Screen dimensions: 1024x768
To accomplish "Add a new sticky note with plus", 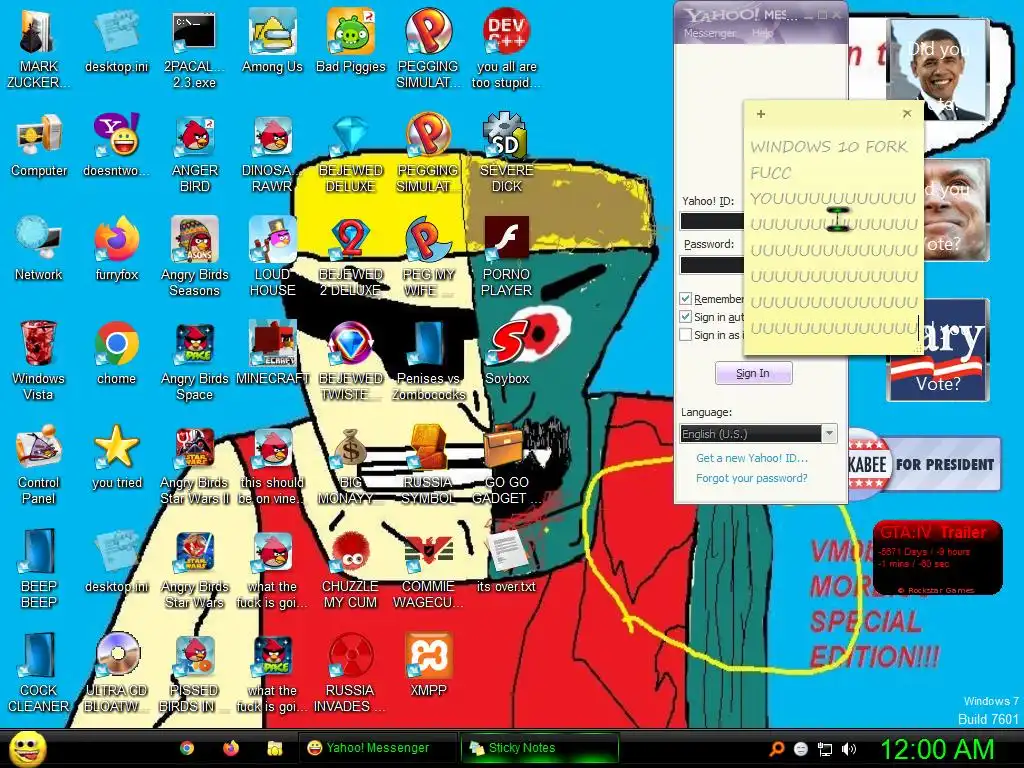I will click(x=761, y=114).
